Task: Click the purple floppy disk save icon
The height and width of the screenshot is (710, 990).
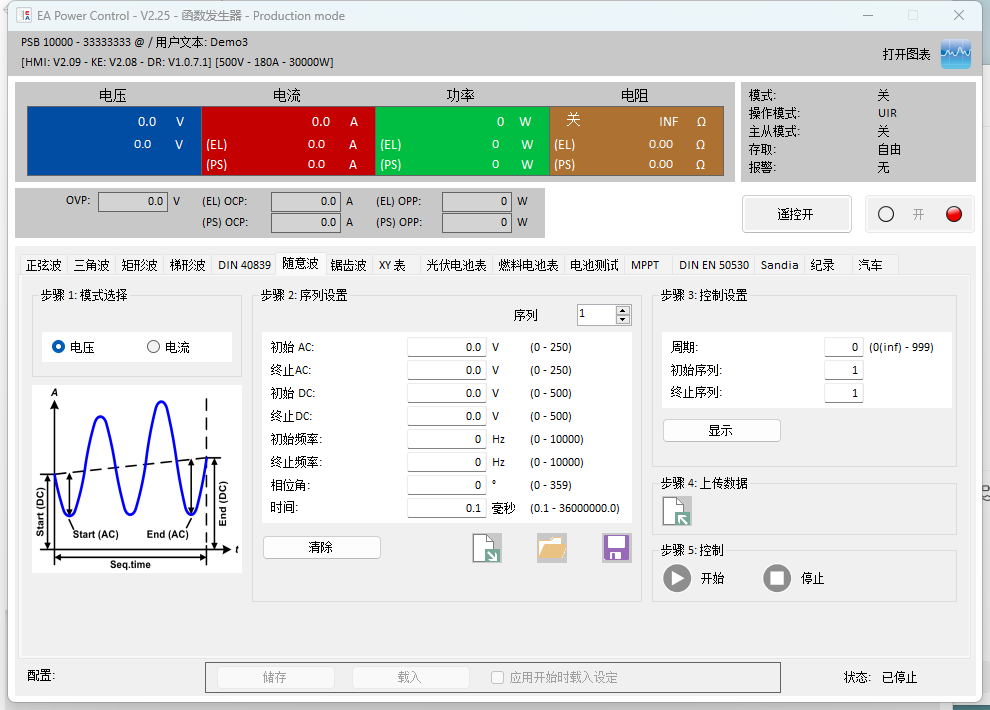Action: click(x=617, y=547)
